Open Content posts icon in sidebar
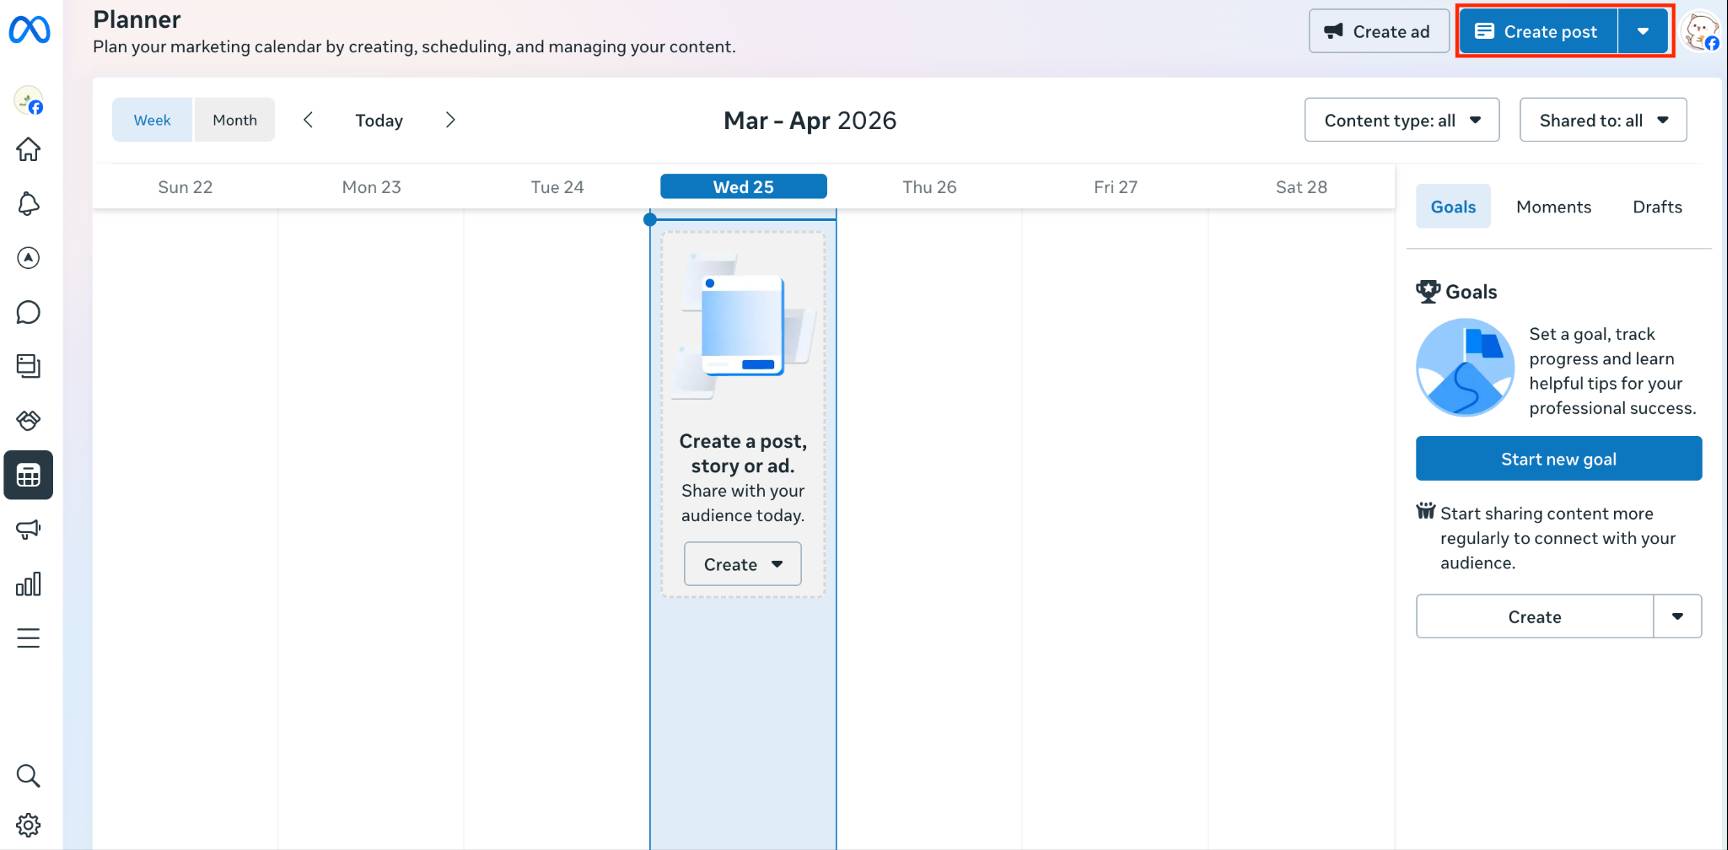Viewport: 1728px width, 850px height. 29,366
